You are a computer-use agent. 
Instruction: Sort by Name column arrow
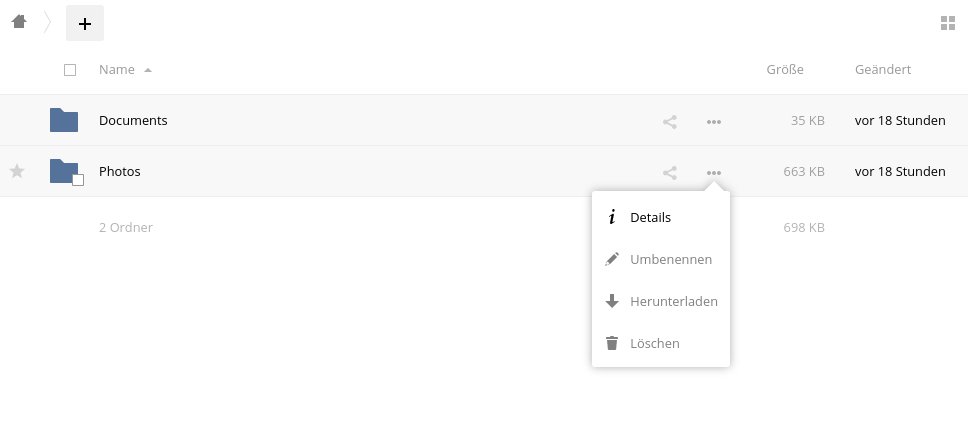pos(148,70)
